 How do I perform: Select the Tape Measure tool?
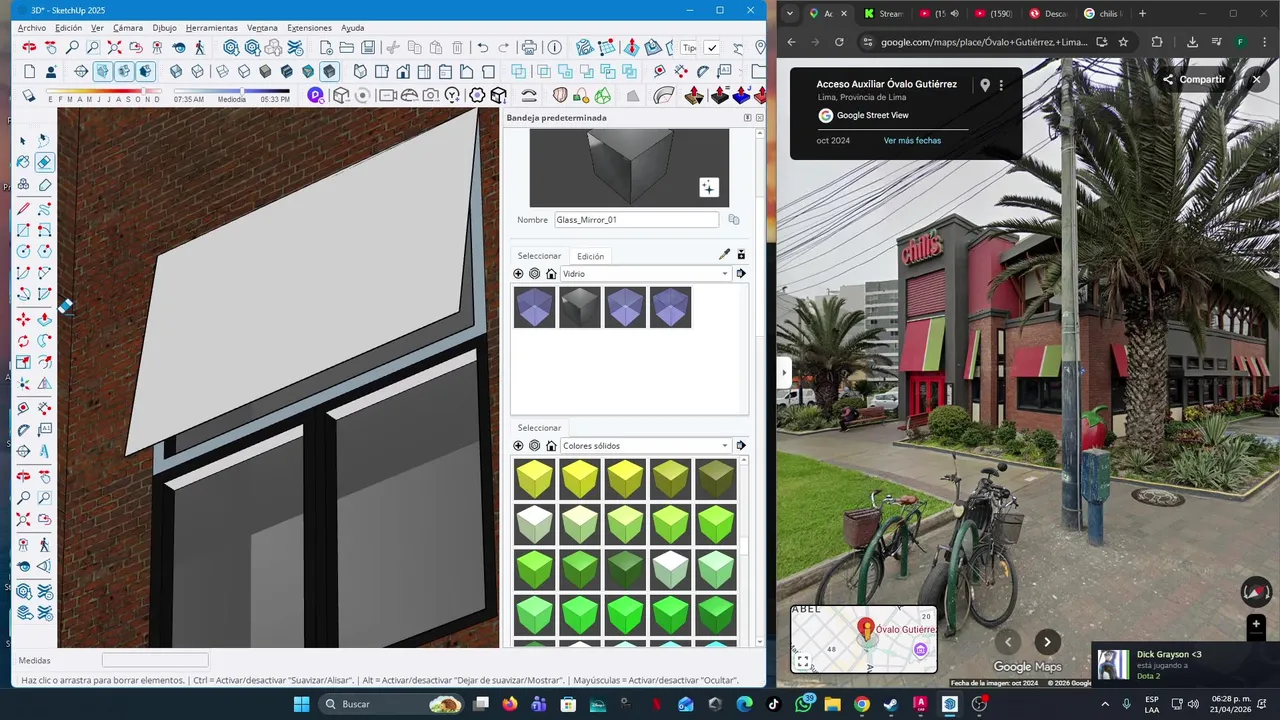23,408
